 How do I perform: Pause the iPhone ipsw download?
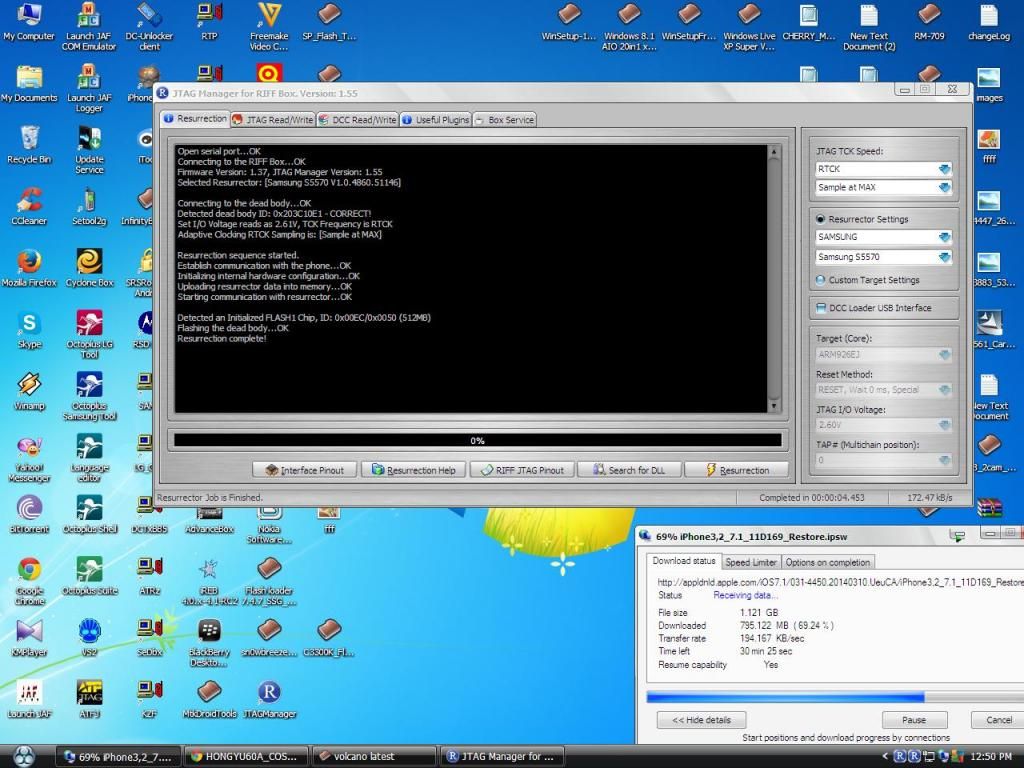click(914, 720)
